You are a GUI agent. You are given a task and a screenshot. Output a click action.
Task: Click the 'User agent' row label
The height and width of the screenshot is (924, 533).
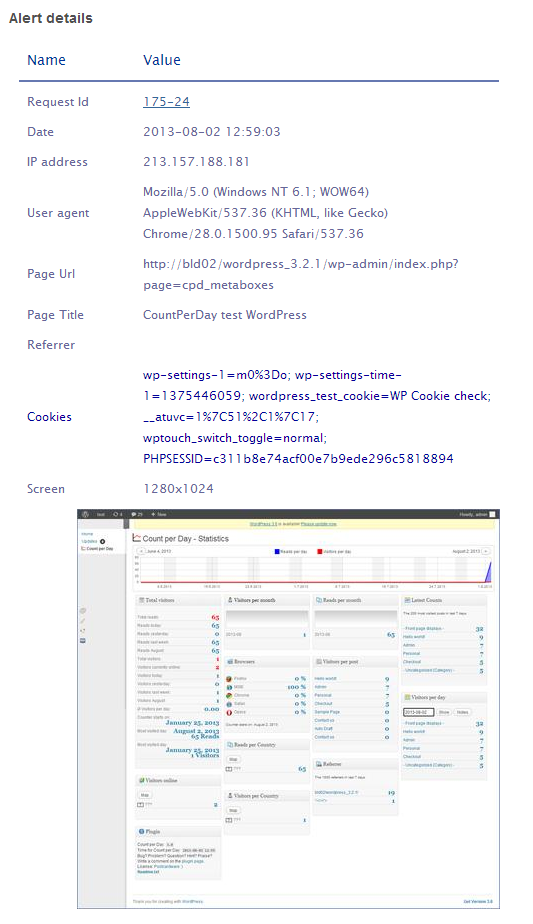point(58,213)
